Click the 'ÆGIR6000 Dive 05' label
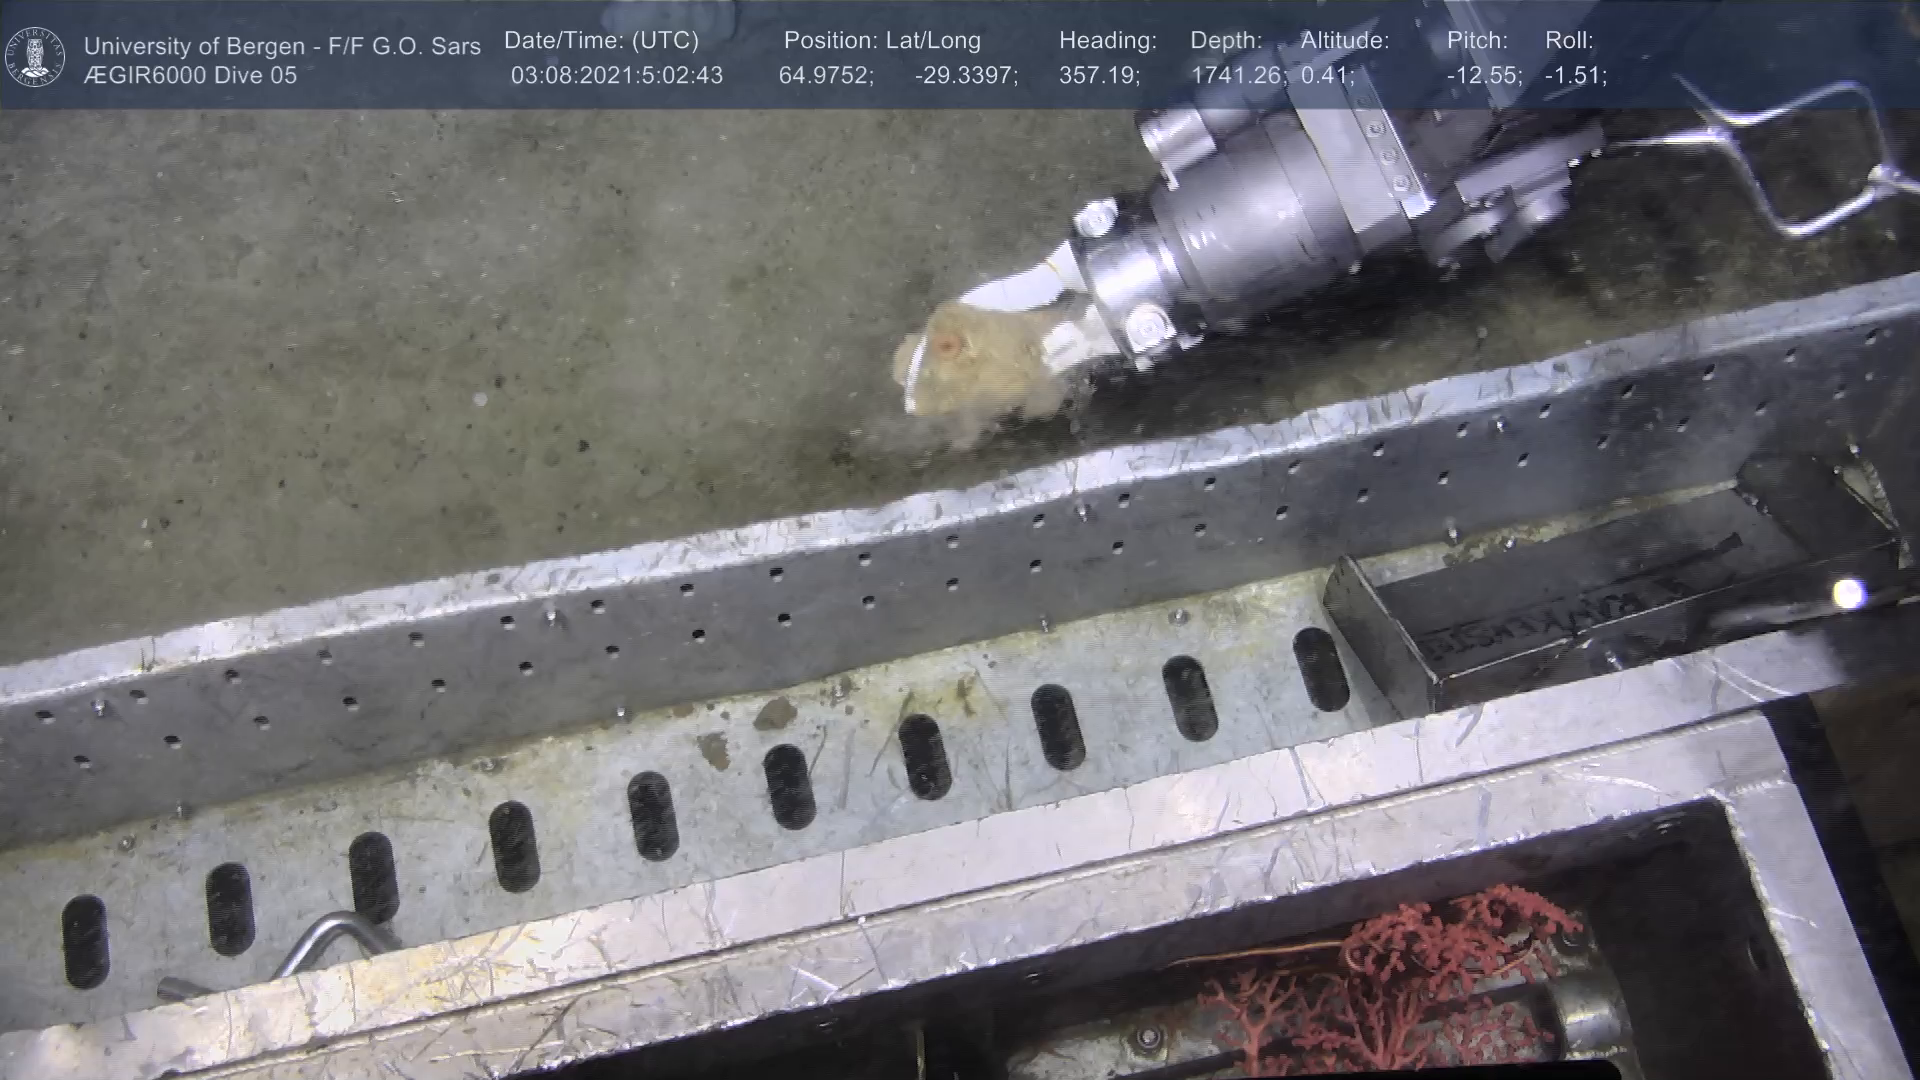1920x1080 pixels. click(190, 76)
